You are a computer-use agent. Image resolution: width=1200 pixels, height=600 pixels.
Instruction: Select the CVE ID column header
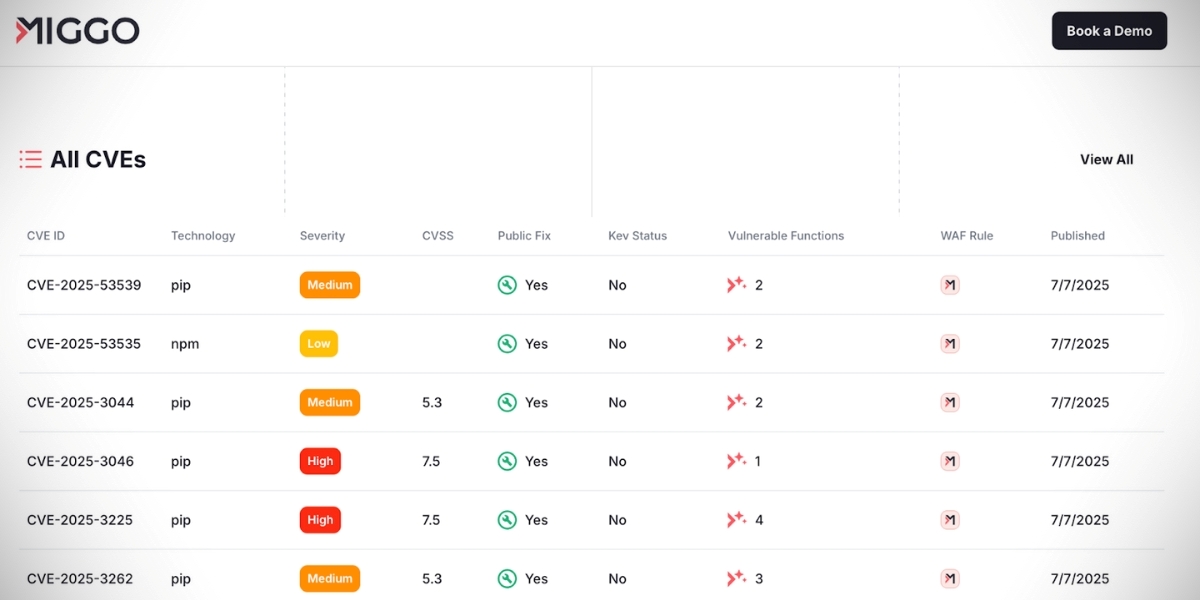coord(46,236)
